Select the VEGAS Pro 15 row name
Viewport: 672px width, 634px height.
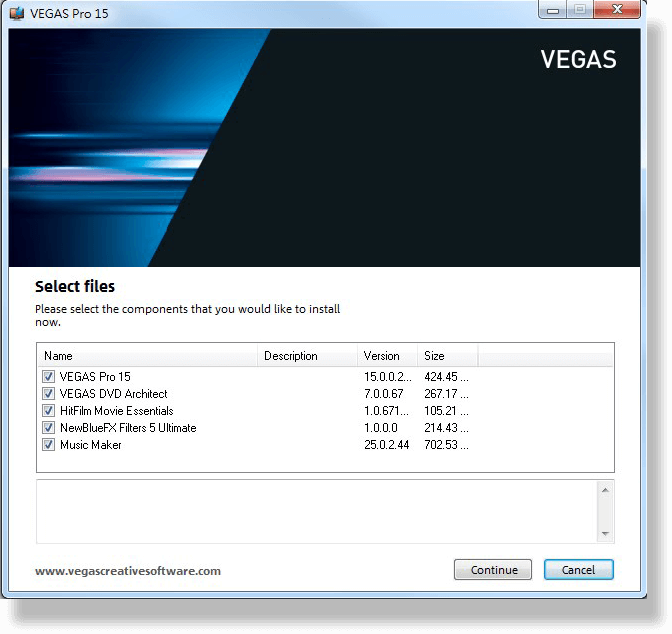coord(95,377)
